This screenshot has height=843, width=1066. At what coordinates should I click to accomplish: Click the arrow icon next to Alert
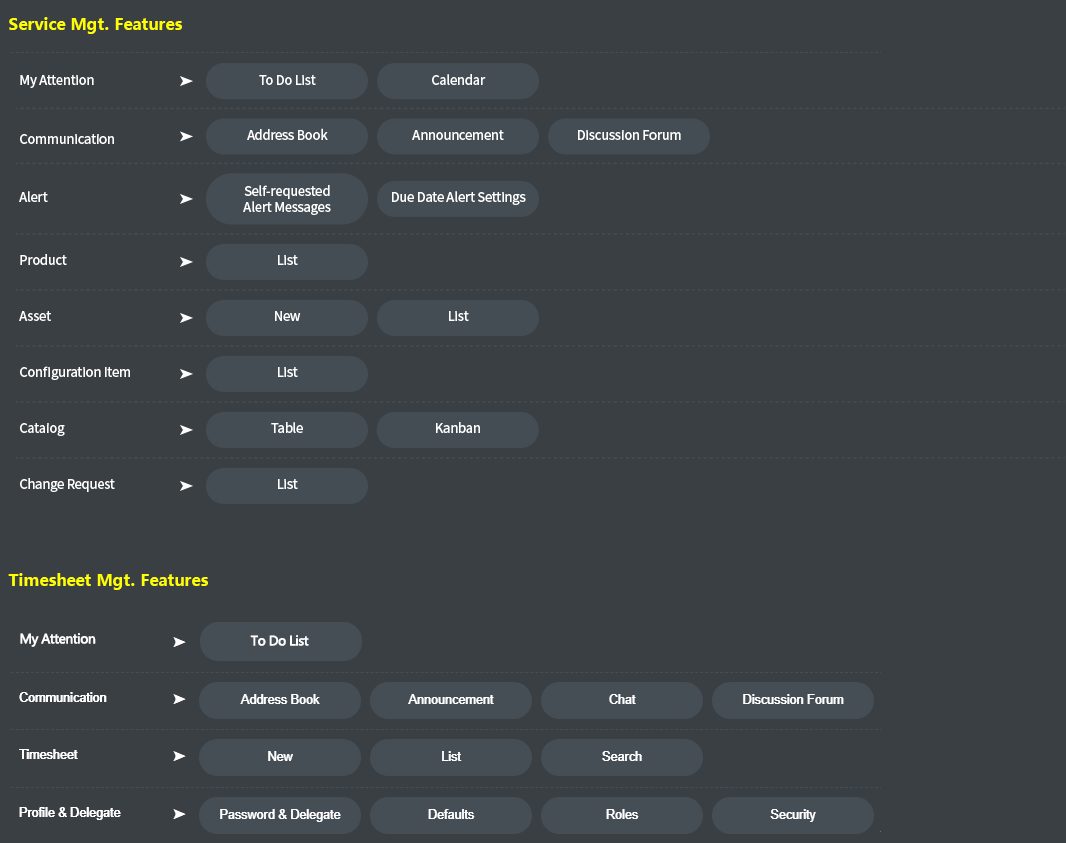pos(186,199)
